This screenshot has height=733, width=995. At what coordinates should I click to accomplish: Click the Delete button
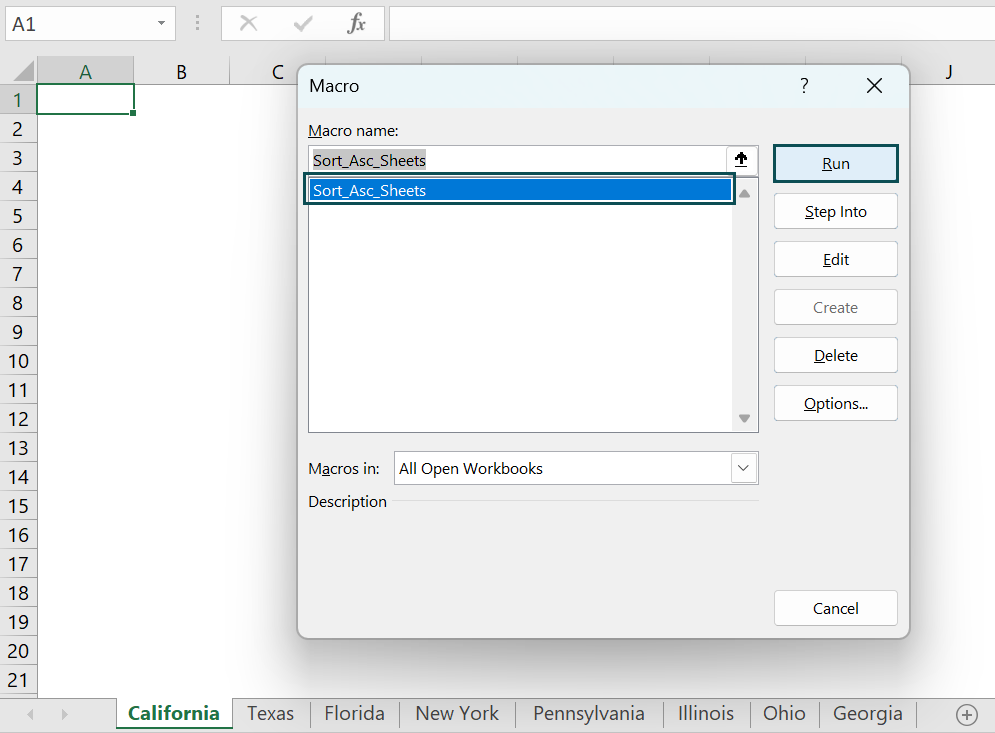point(836,355)
